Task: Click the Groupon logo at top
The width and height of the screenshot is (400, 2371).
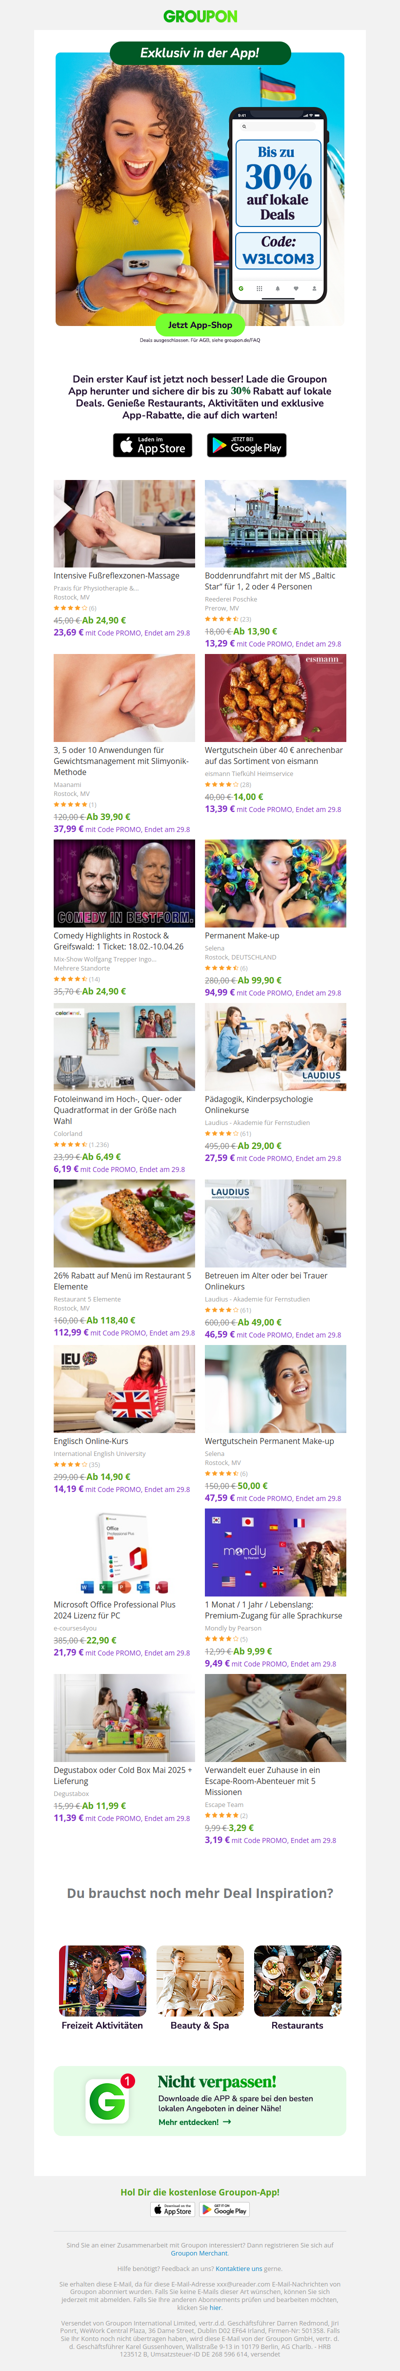Action: tap(200, 17)
